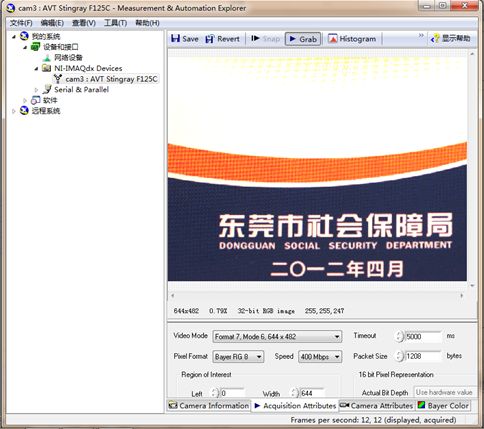
Task: Collapse the NI-IMAQdx Devices node
Action: (36, 68)
